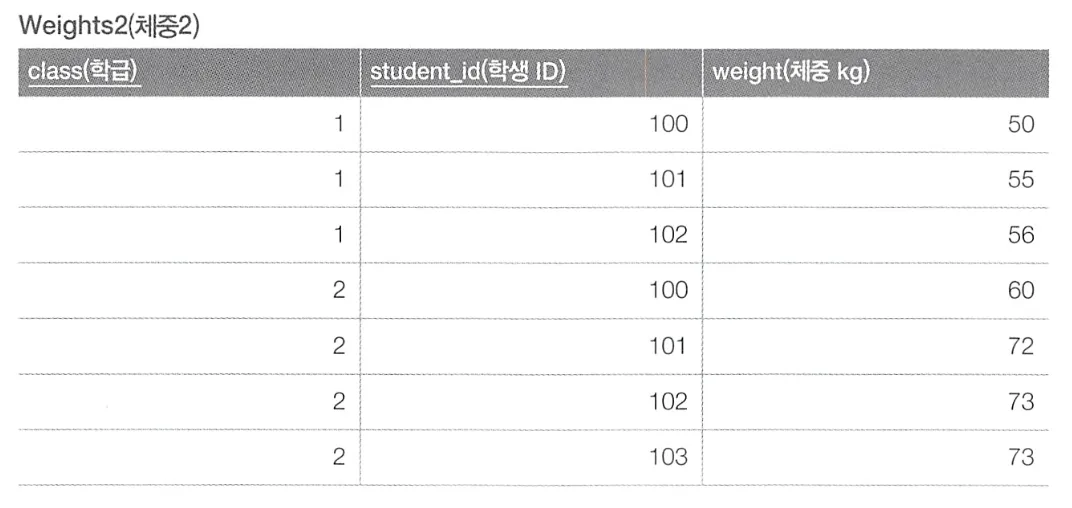Select weight cell with value 50

tap(876, 124)
